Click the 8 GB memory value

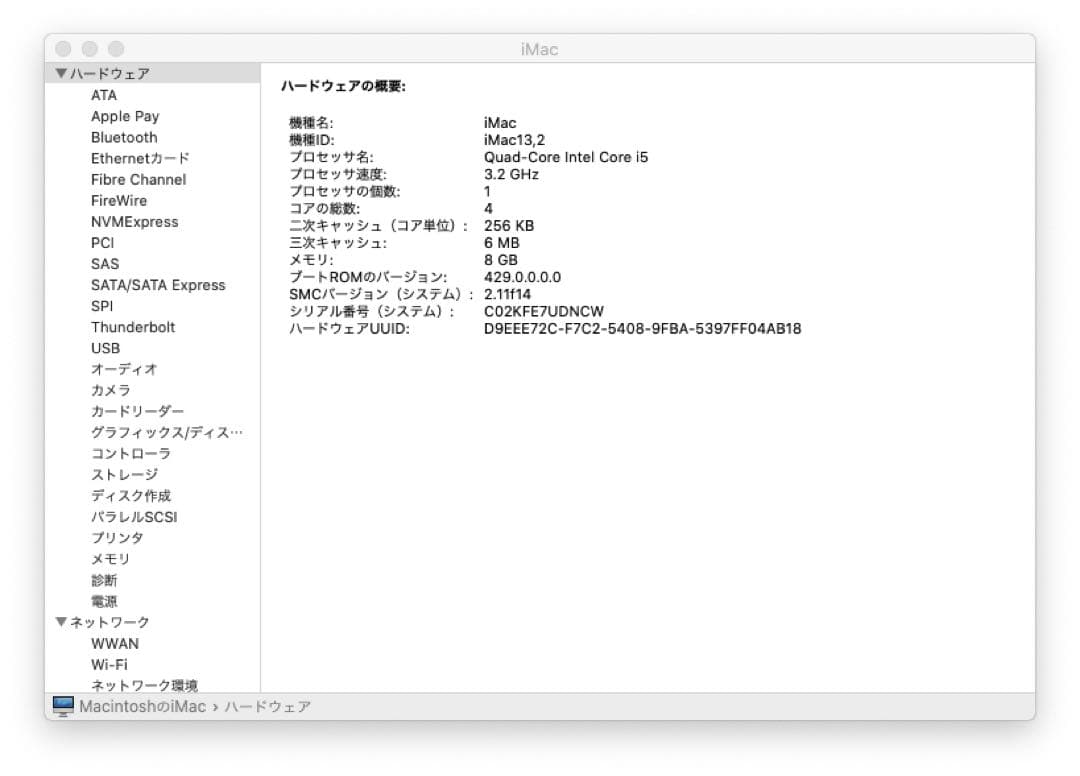point(500,260)
